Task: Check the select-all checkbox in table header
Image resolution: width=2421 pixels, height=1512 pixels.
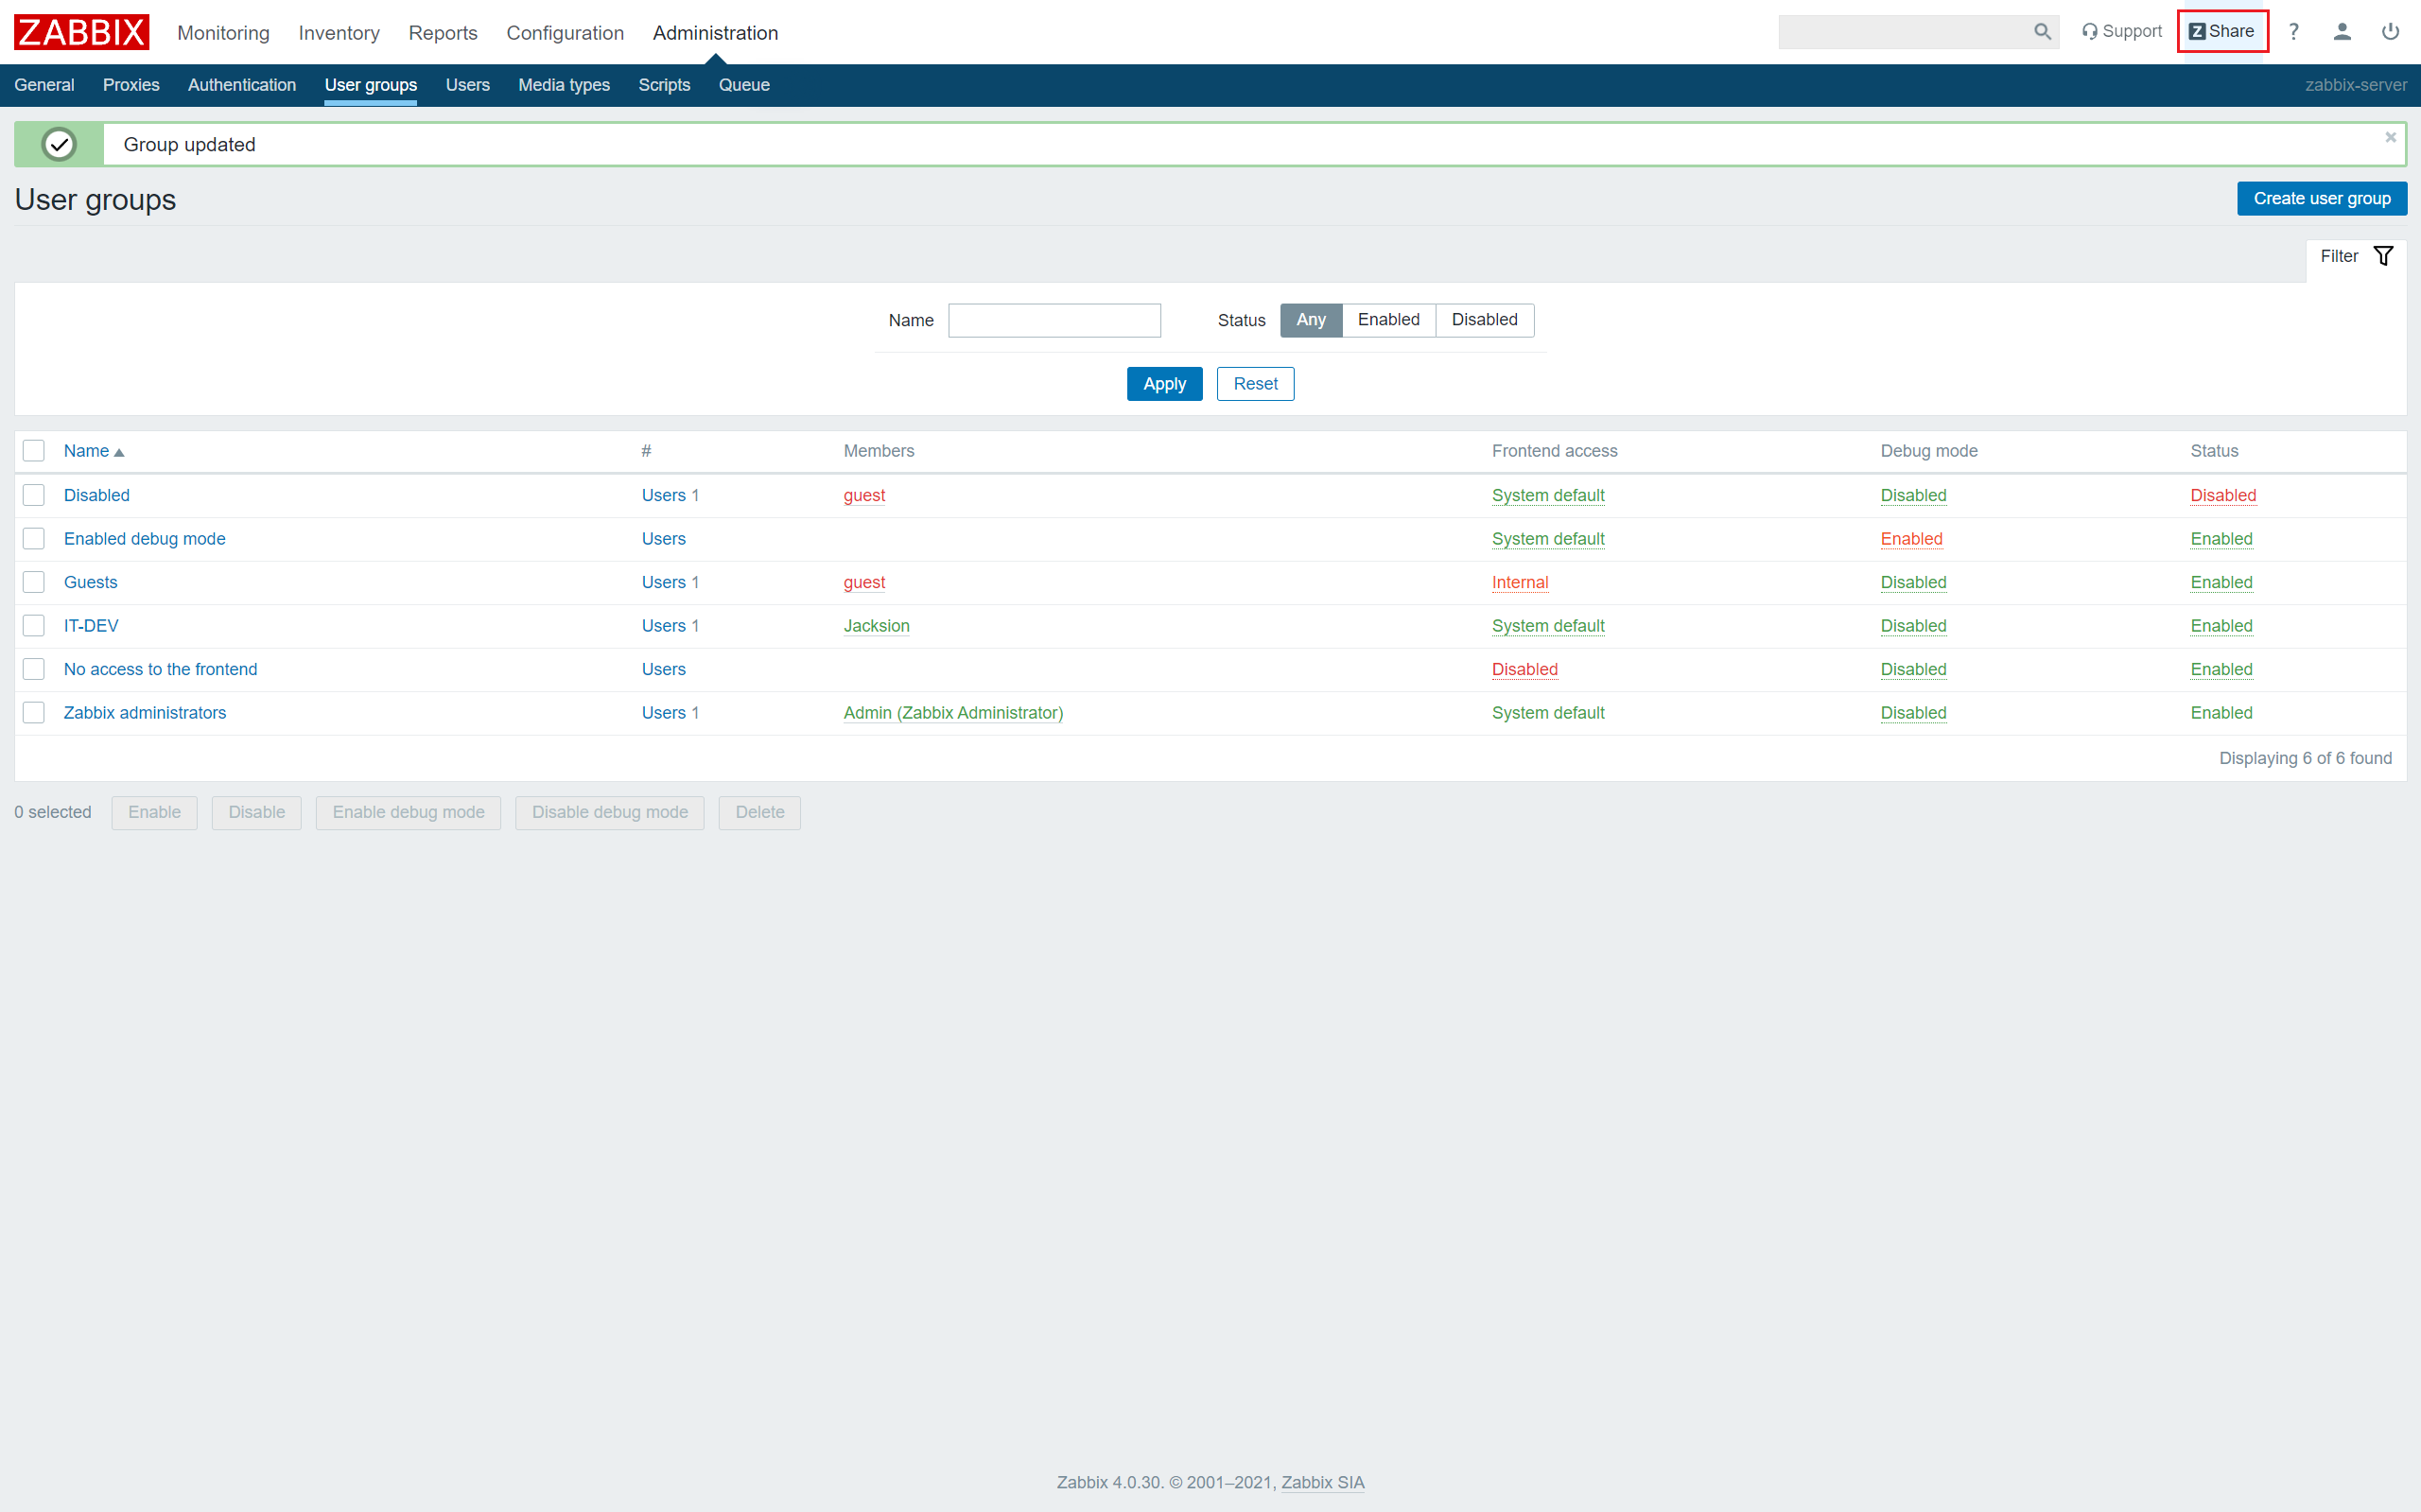Action: tap(33, 450)
